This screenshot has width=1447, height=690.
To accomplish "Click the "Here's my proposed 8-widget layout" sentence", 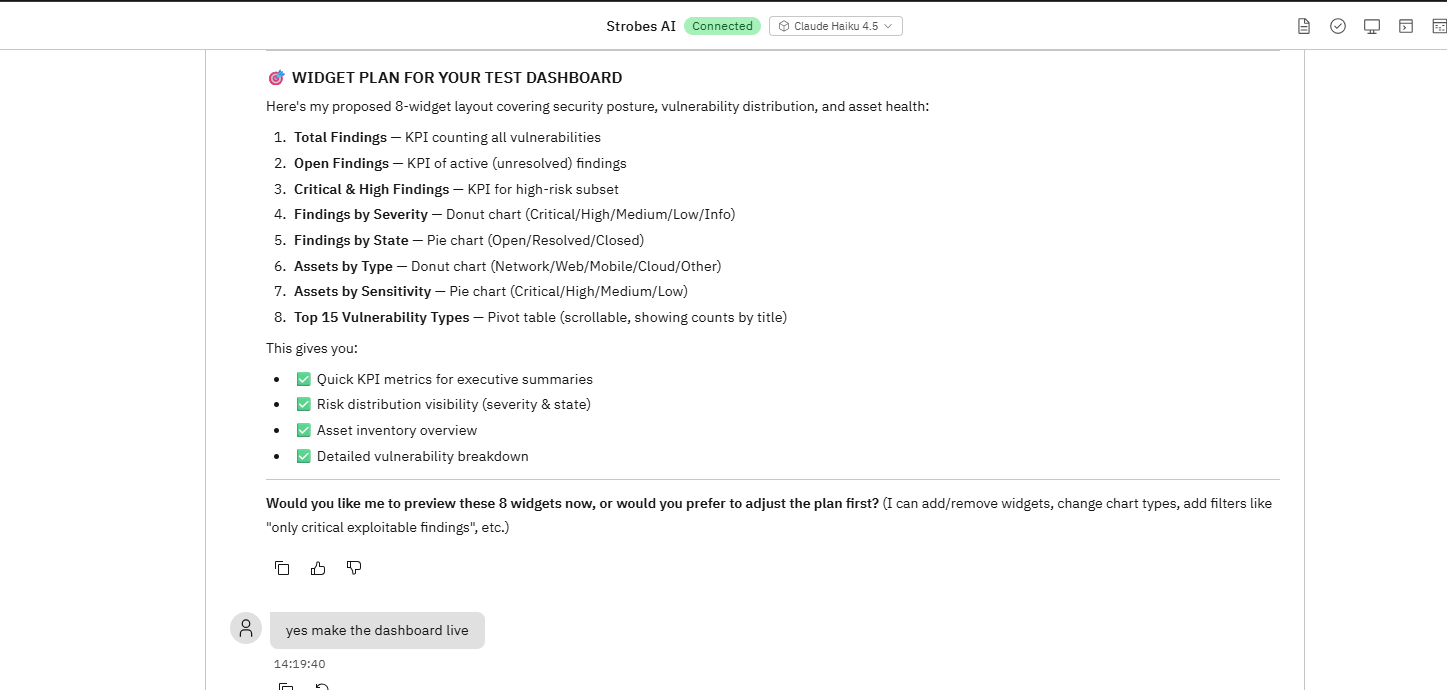I will pos(598,106).
